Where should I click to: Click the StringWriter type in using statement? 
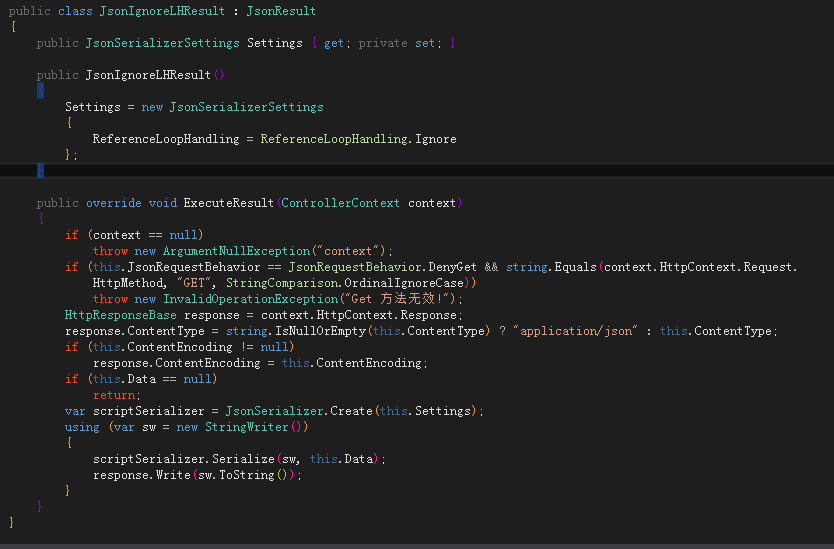(247, 427)
